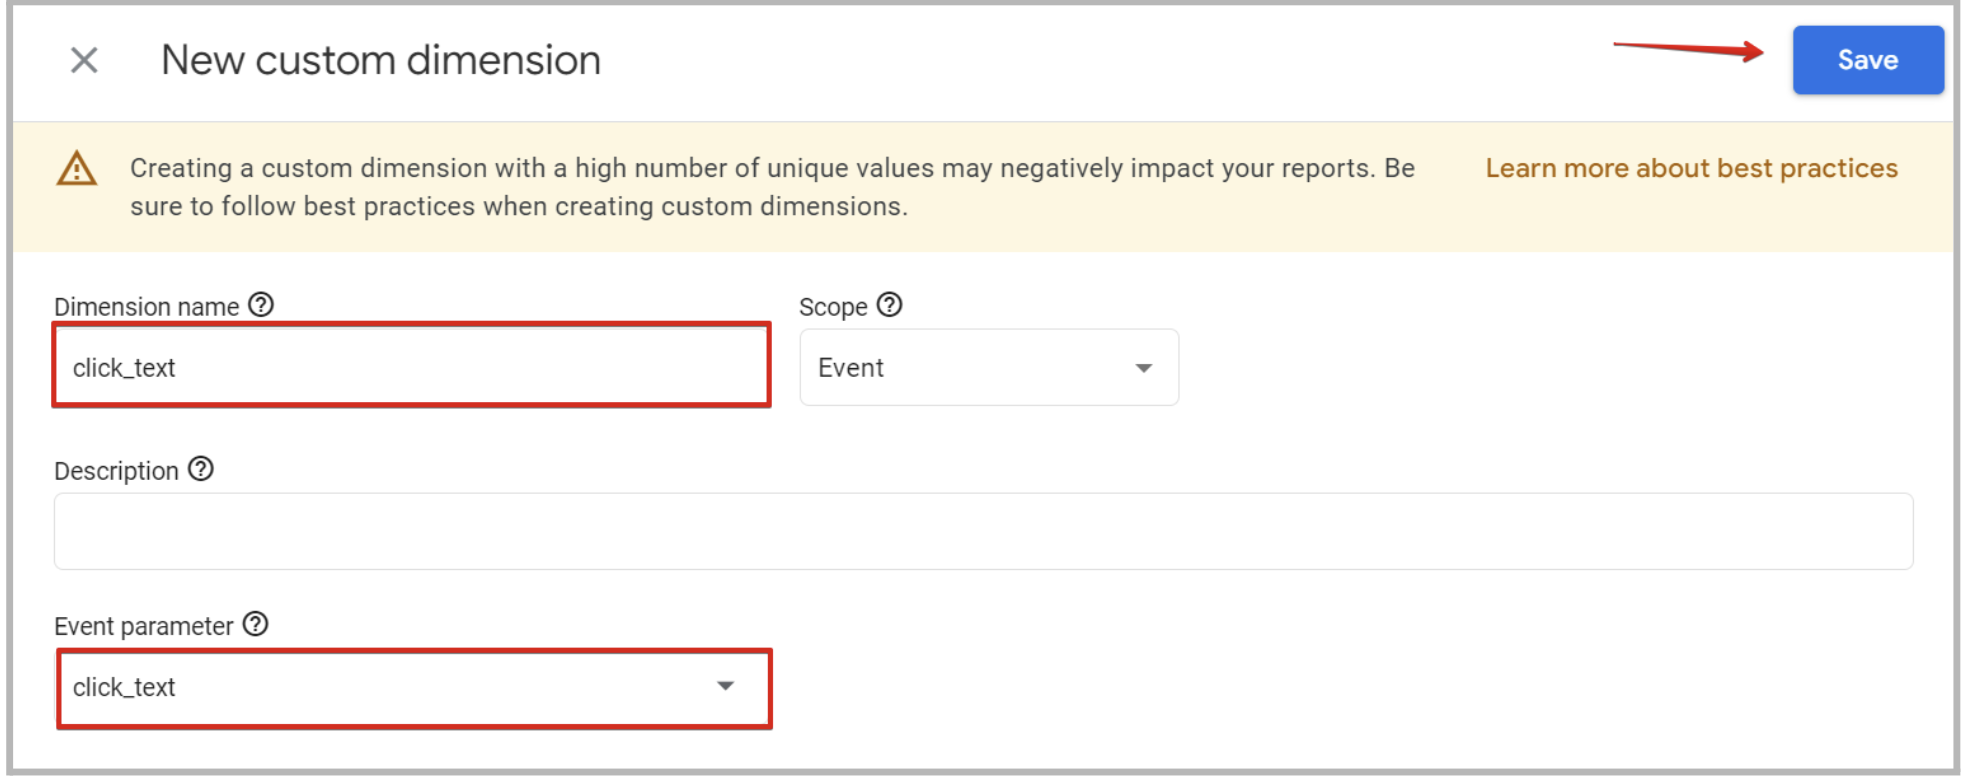Viewport: 1962px width, 776px height.
Task: Show help for Dimension name
Action: (261, 305)
